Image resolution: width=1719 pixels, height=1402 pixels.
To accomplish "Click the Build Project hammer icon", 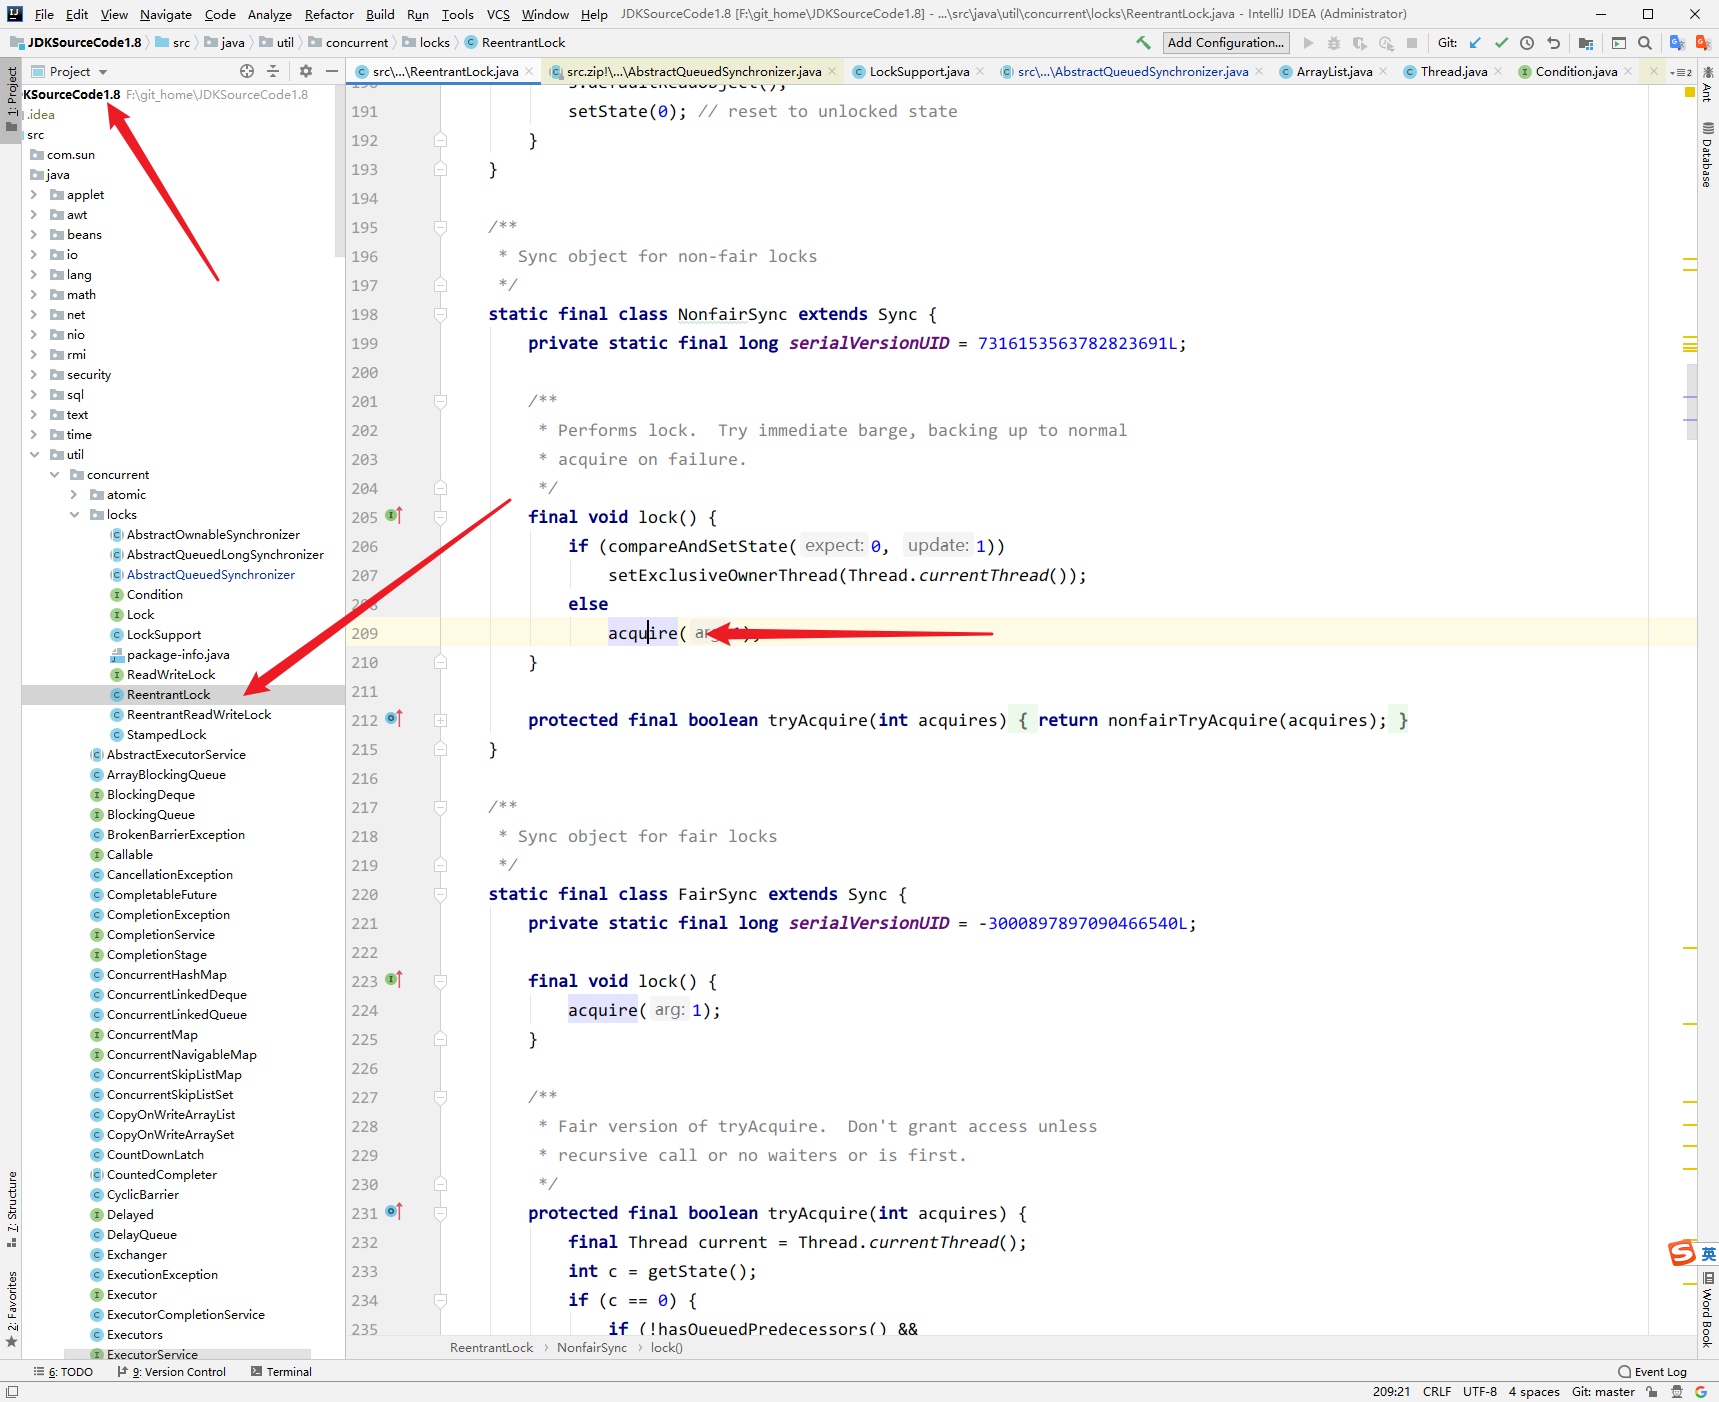I will click(x=1143, y=43).
